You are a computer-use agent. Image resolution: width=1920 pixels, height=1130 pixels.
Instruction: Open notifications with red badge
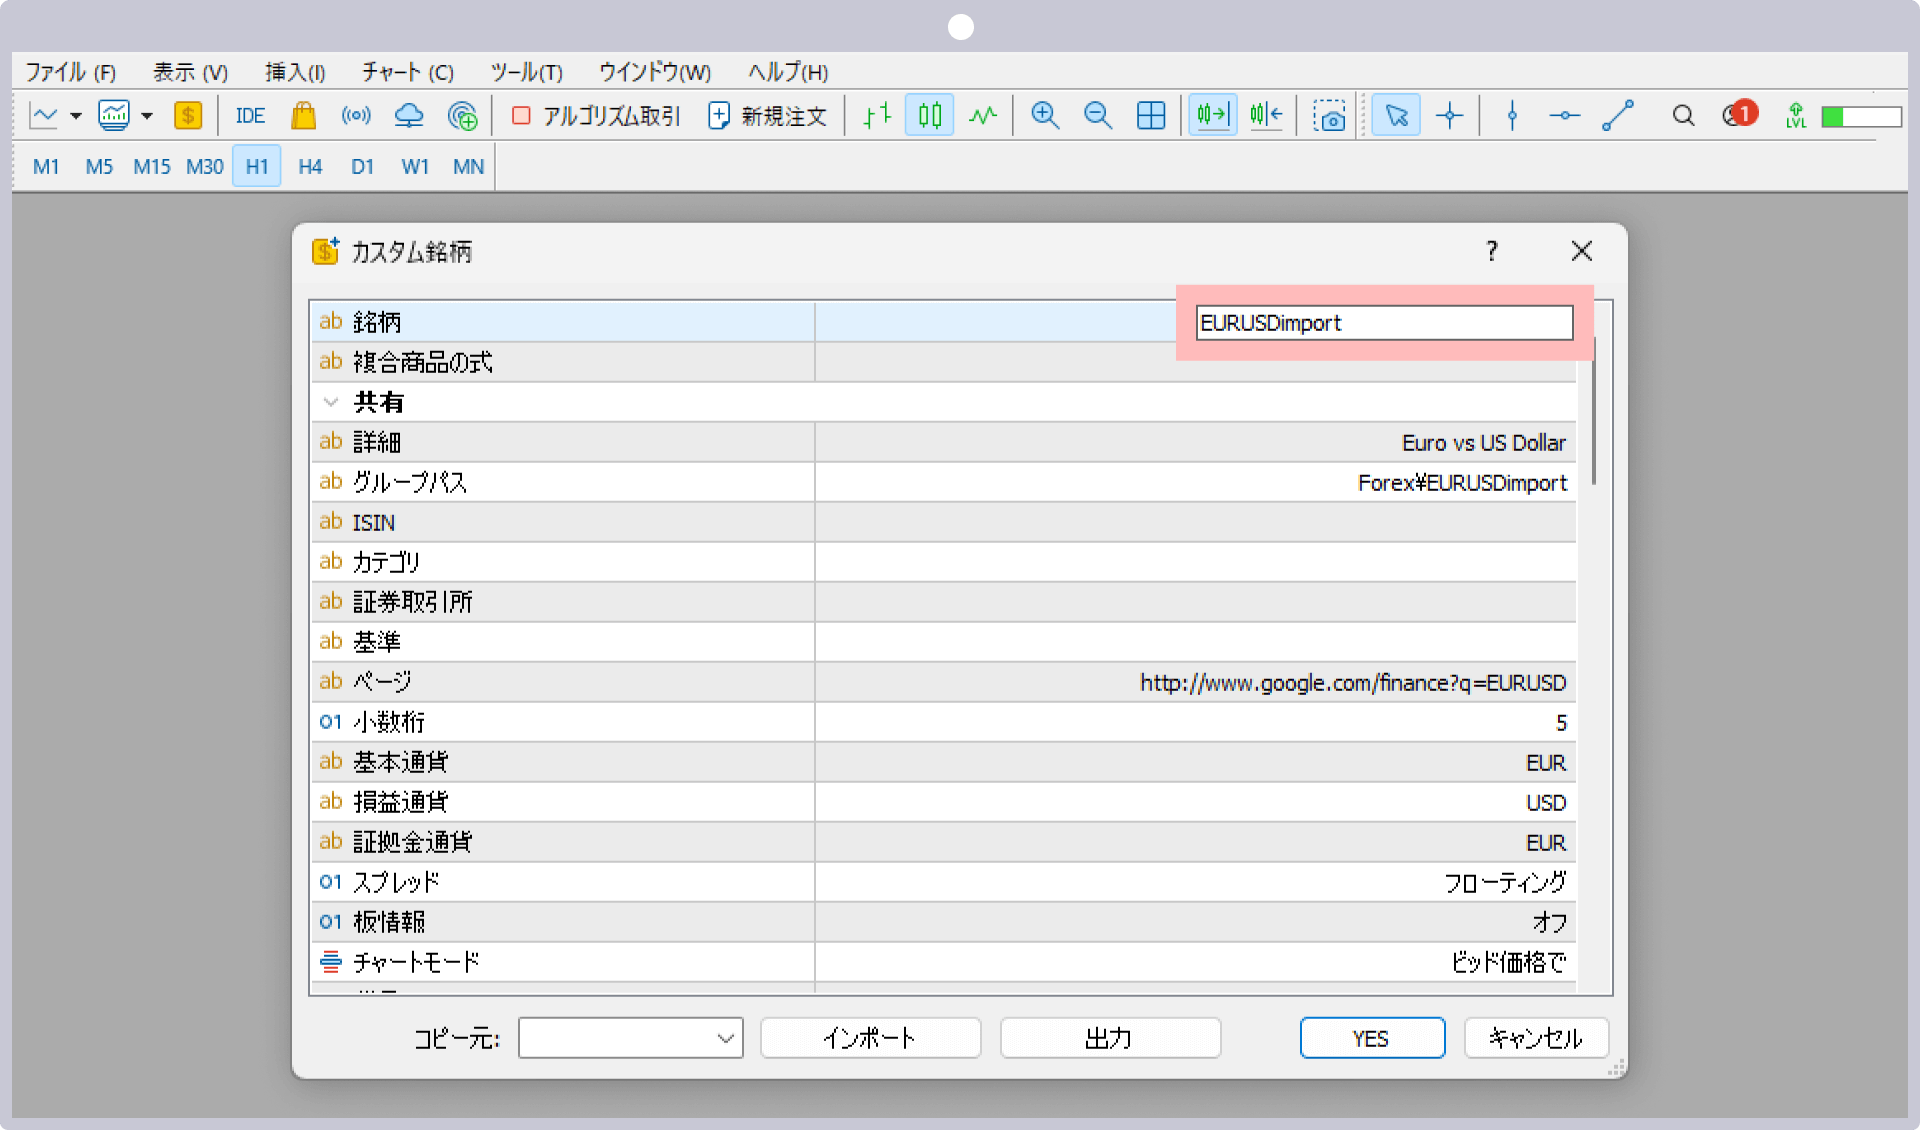point(1740,114)
